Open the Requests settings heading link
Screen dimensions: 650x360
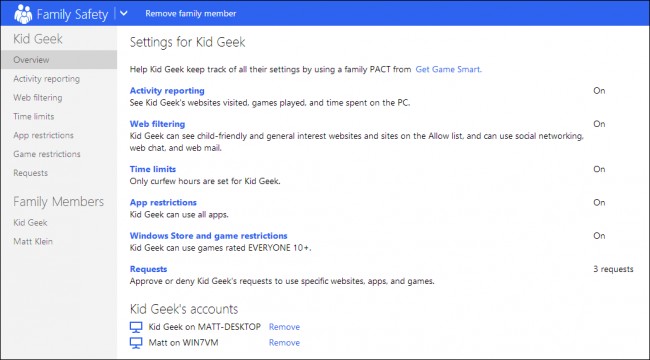148,269
